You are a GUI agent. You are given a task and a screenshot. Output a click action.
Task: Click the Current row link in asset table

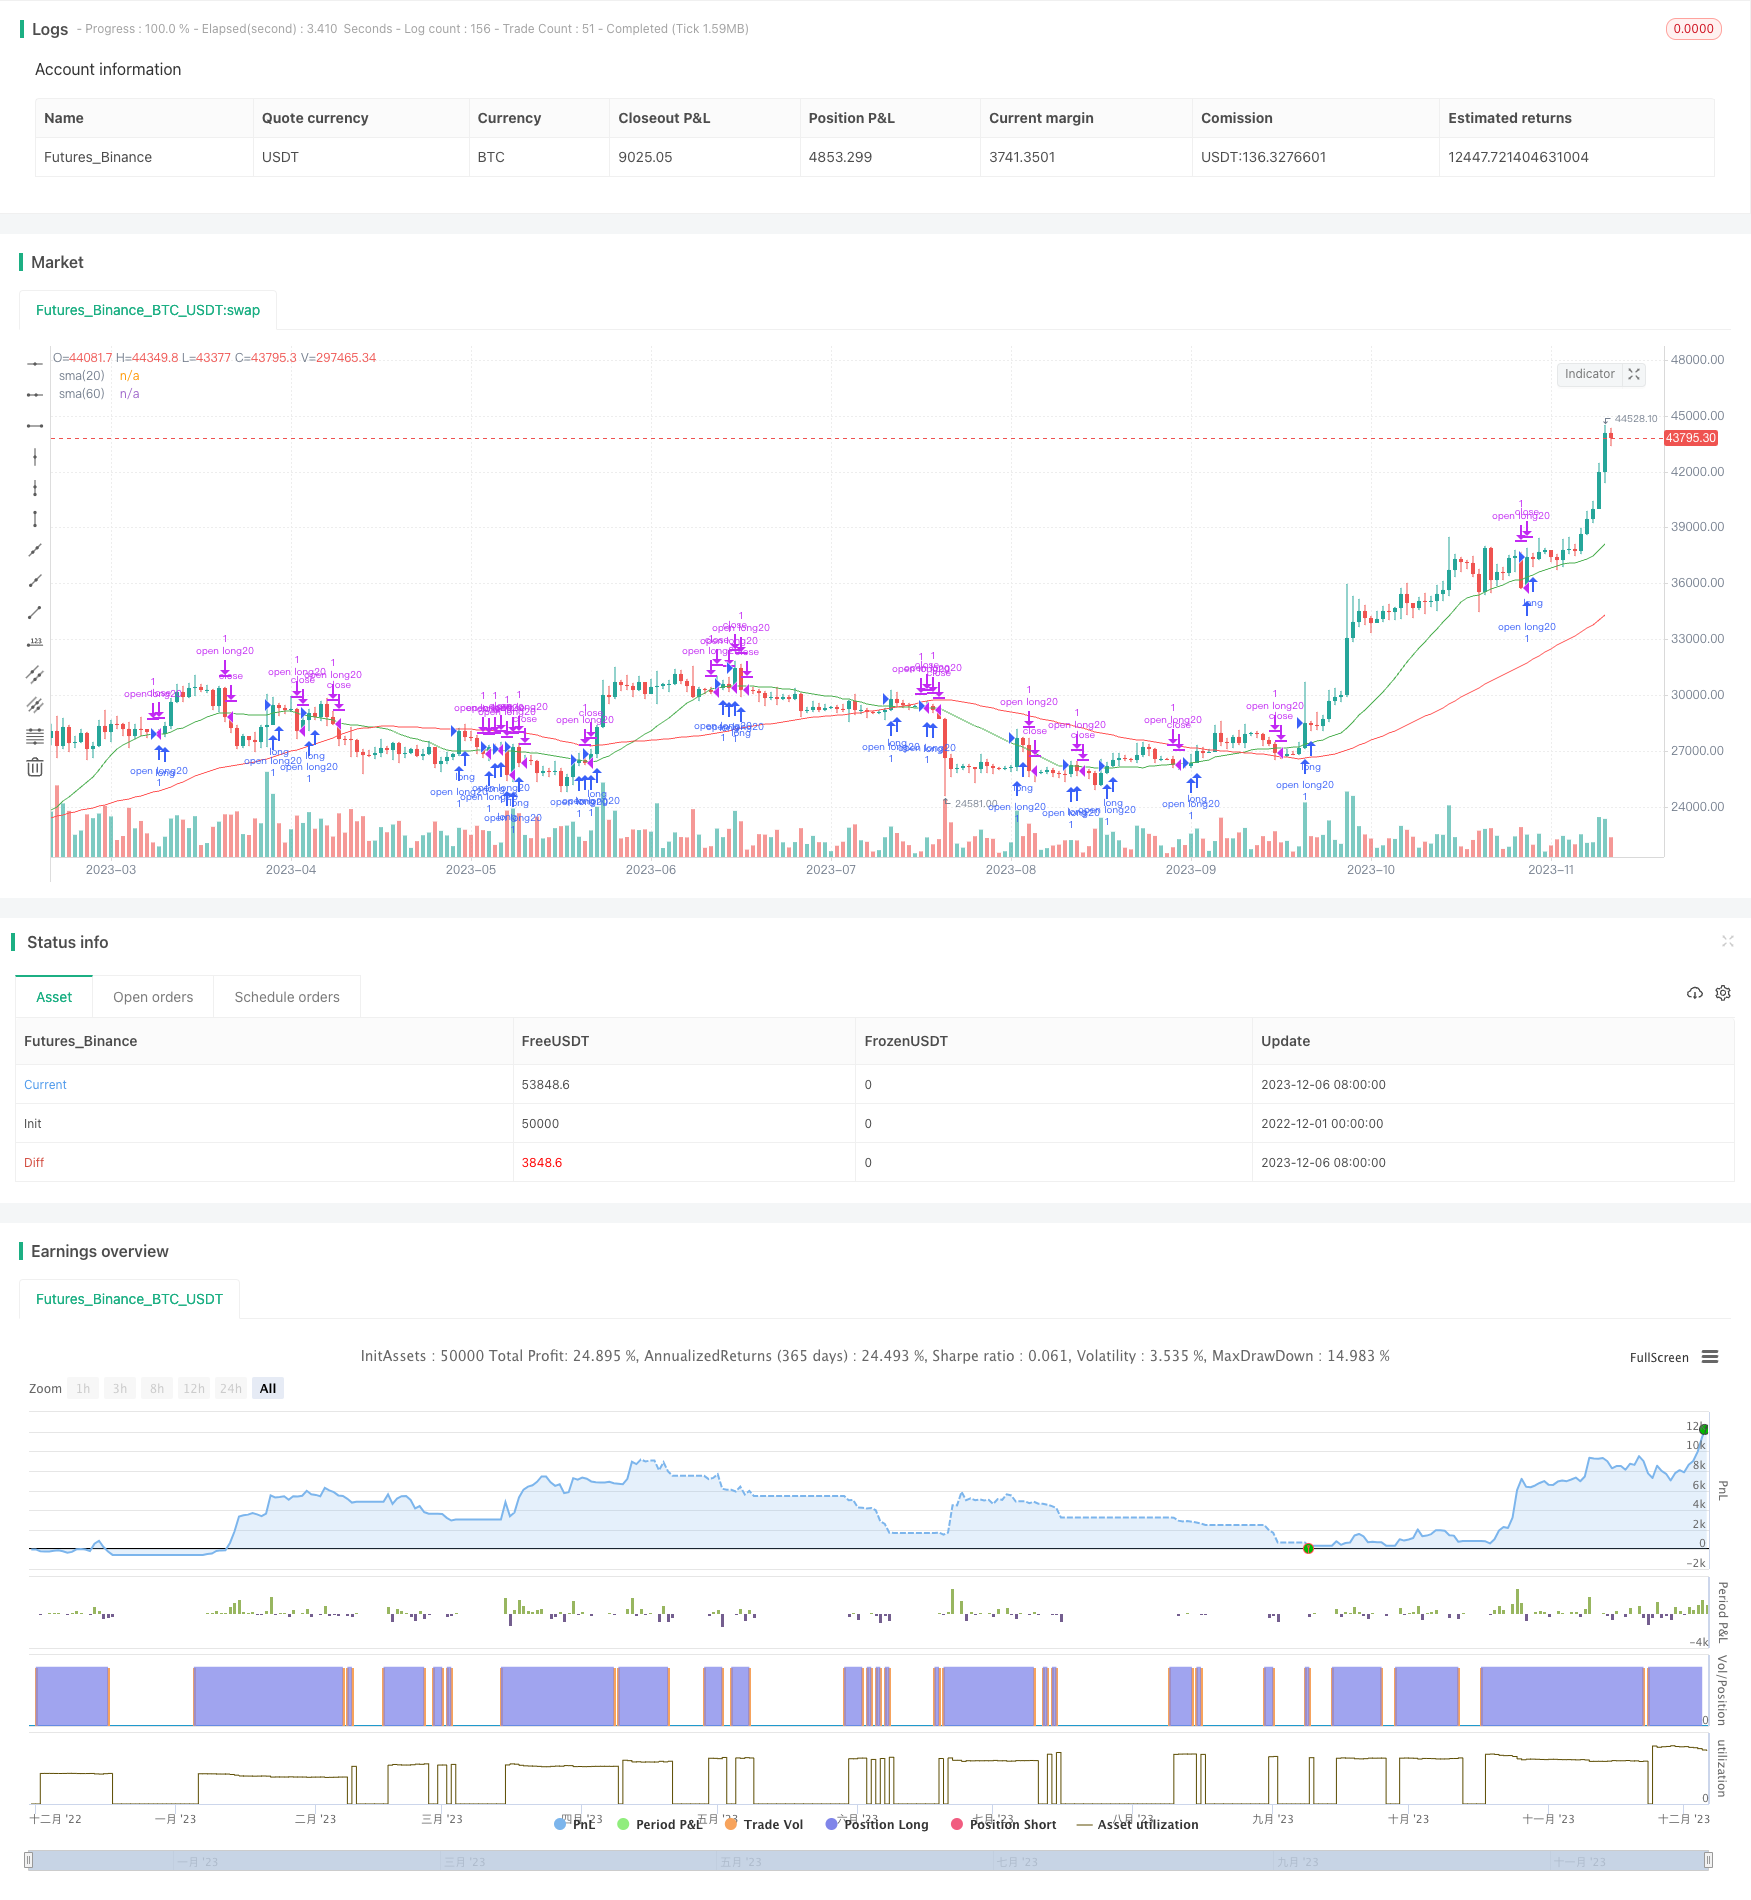tap(45, 1084)
